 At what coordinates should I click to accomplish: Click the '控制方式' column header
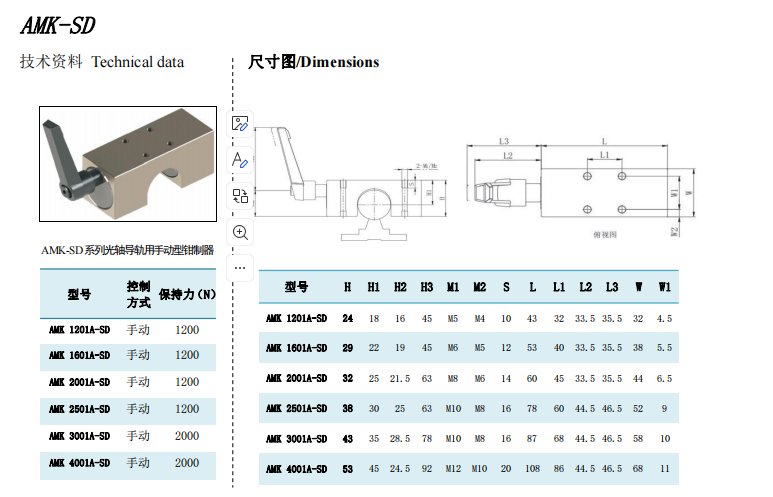coord(138,294)
